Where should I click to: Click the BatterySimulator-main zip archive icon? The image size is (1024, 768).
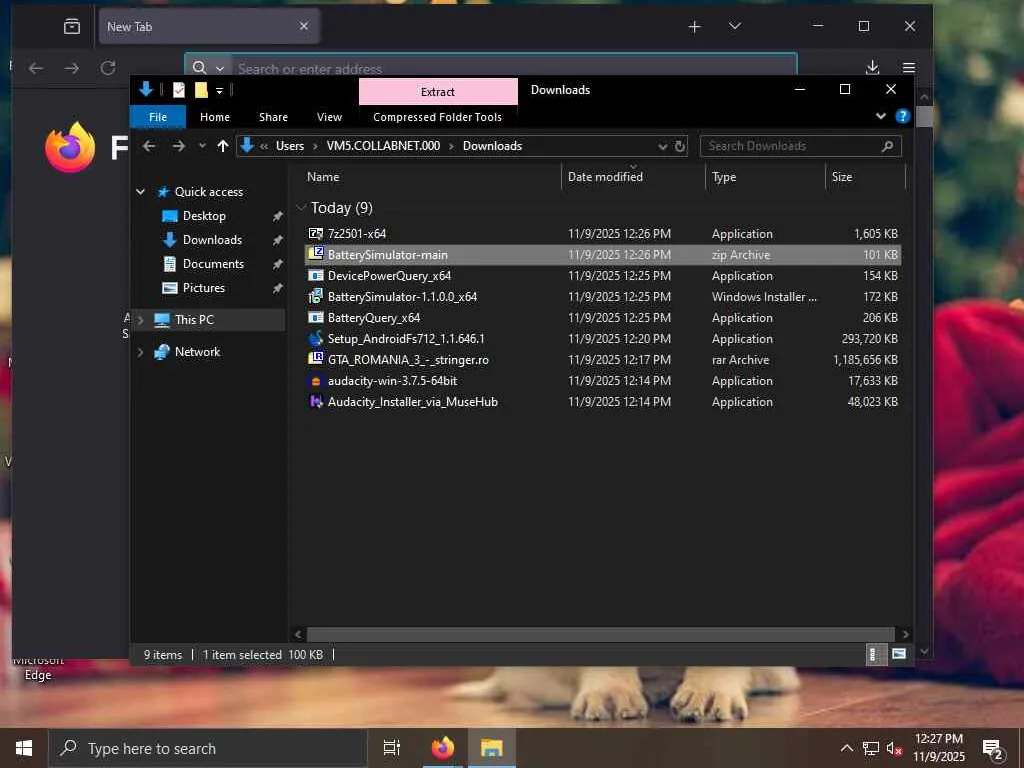point(316,254)
